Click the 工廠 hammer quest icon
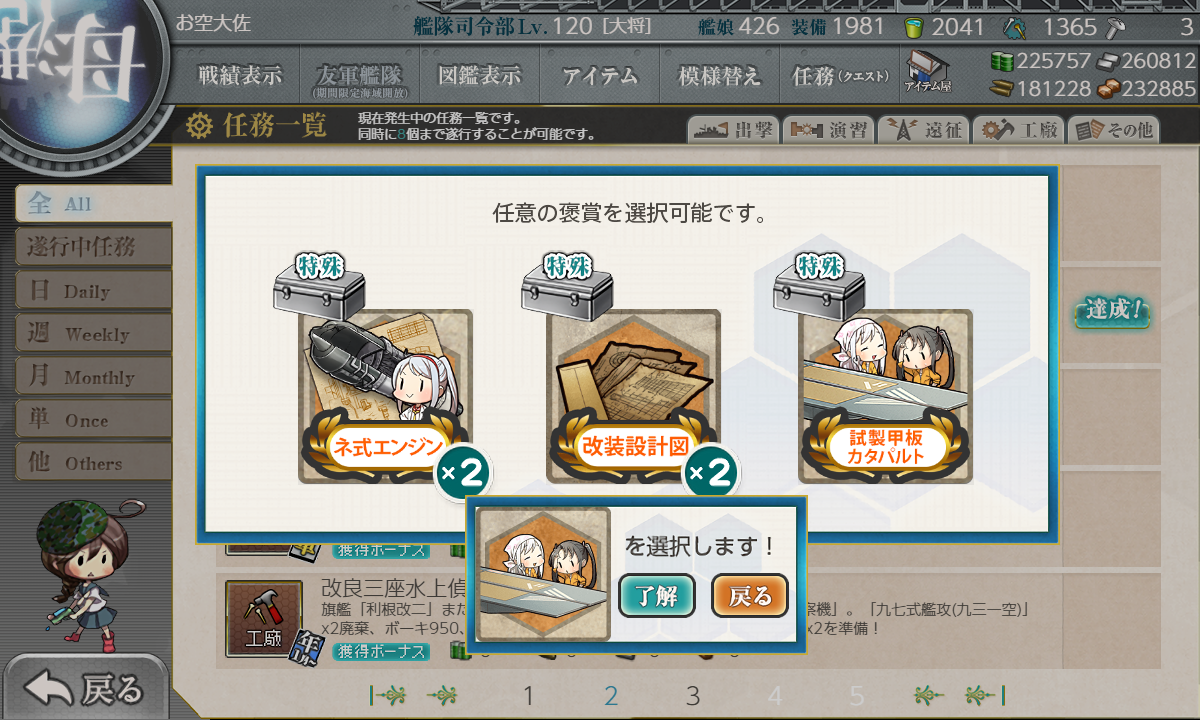Screen dimensions: 1200x720 pyautogui.click(x=263, y=618)
